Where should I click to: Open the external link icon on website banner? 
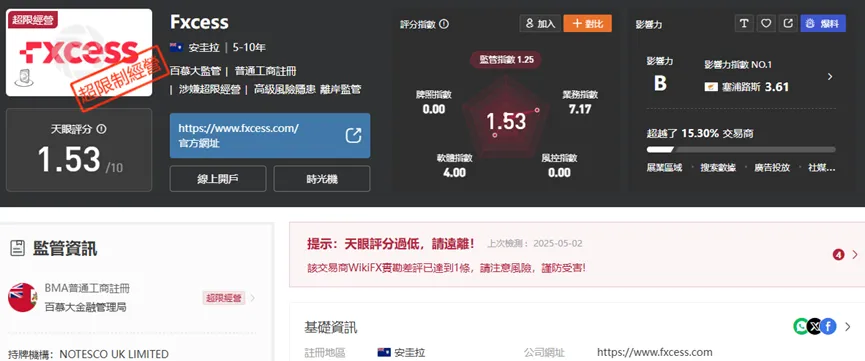point(353,135)
